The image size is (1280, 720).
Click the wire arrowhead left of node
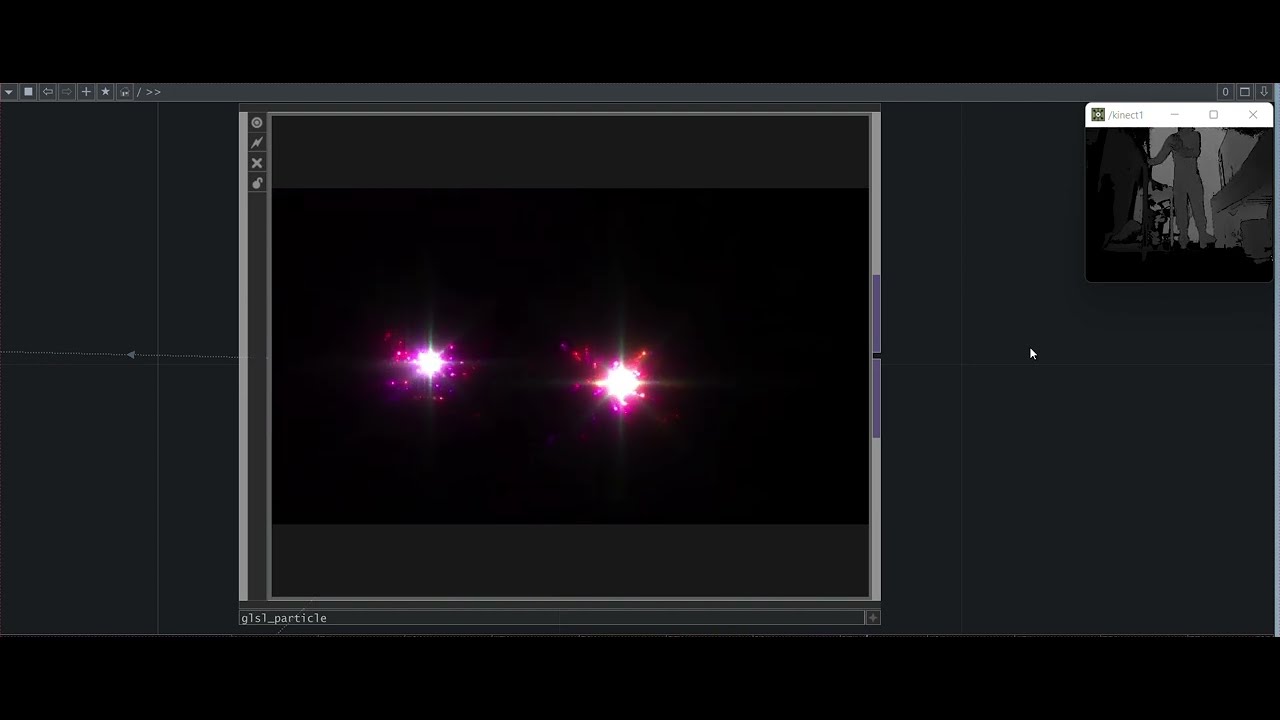coord(131,354)
